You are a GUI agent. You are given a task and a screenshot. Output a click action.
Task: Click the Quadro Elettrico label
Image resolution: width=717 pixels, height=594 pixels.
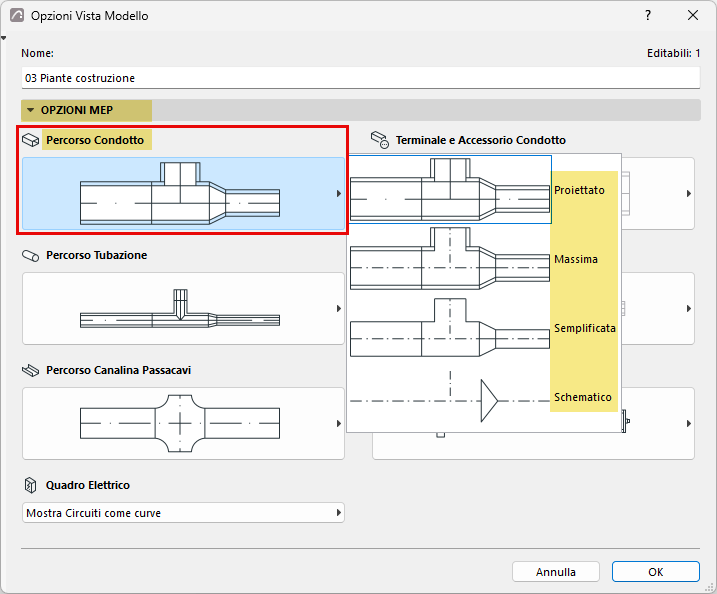pos(88,485)
